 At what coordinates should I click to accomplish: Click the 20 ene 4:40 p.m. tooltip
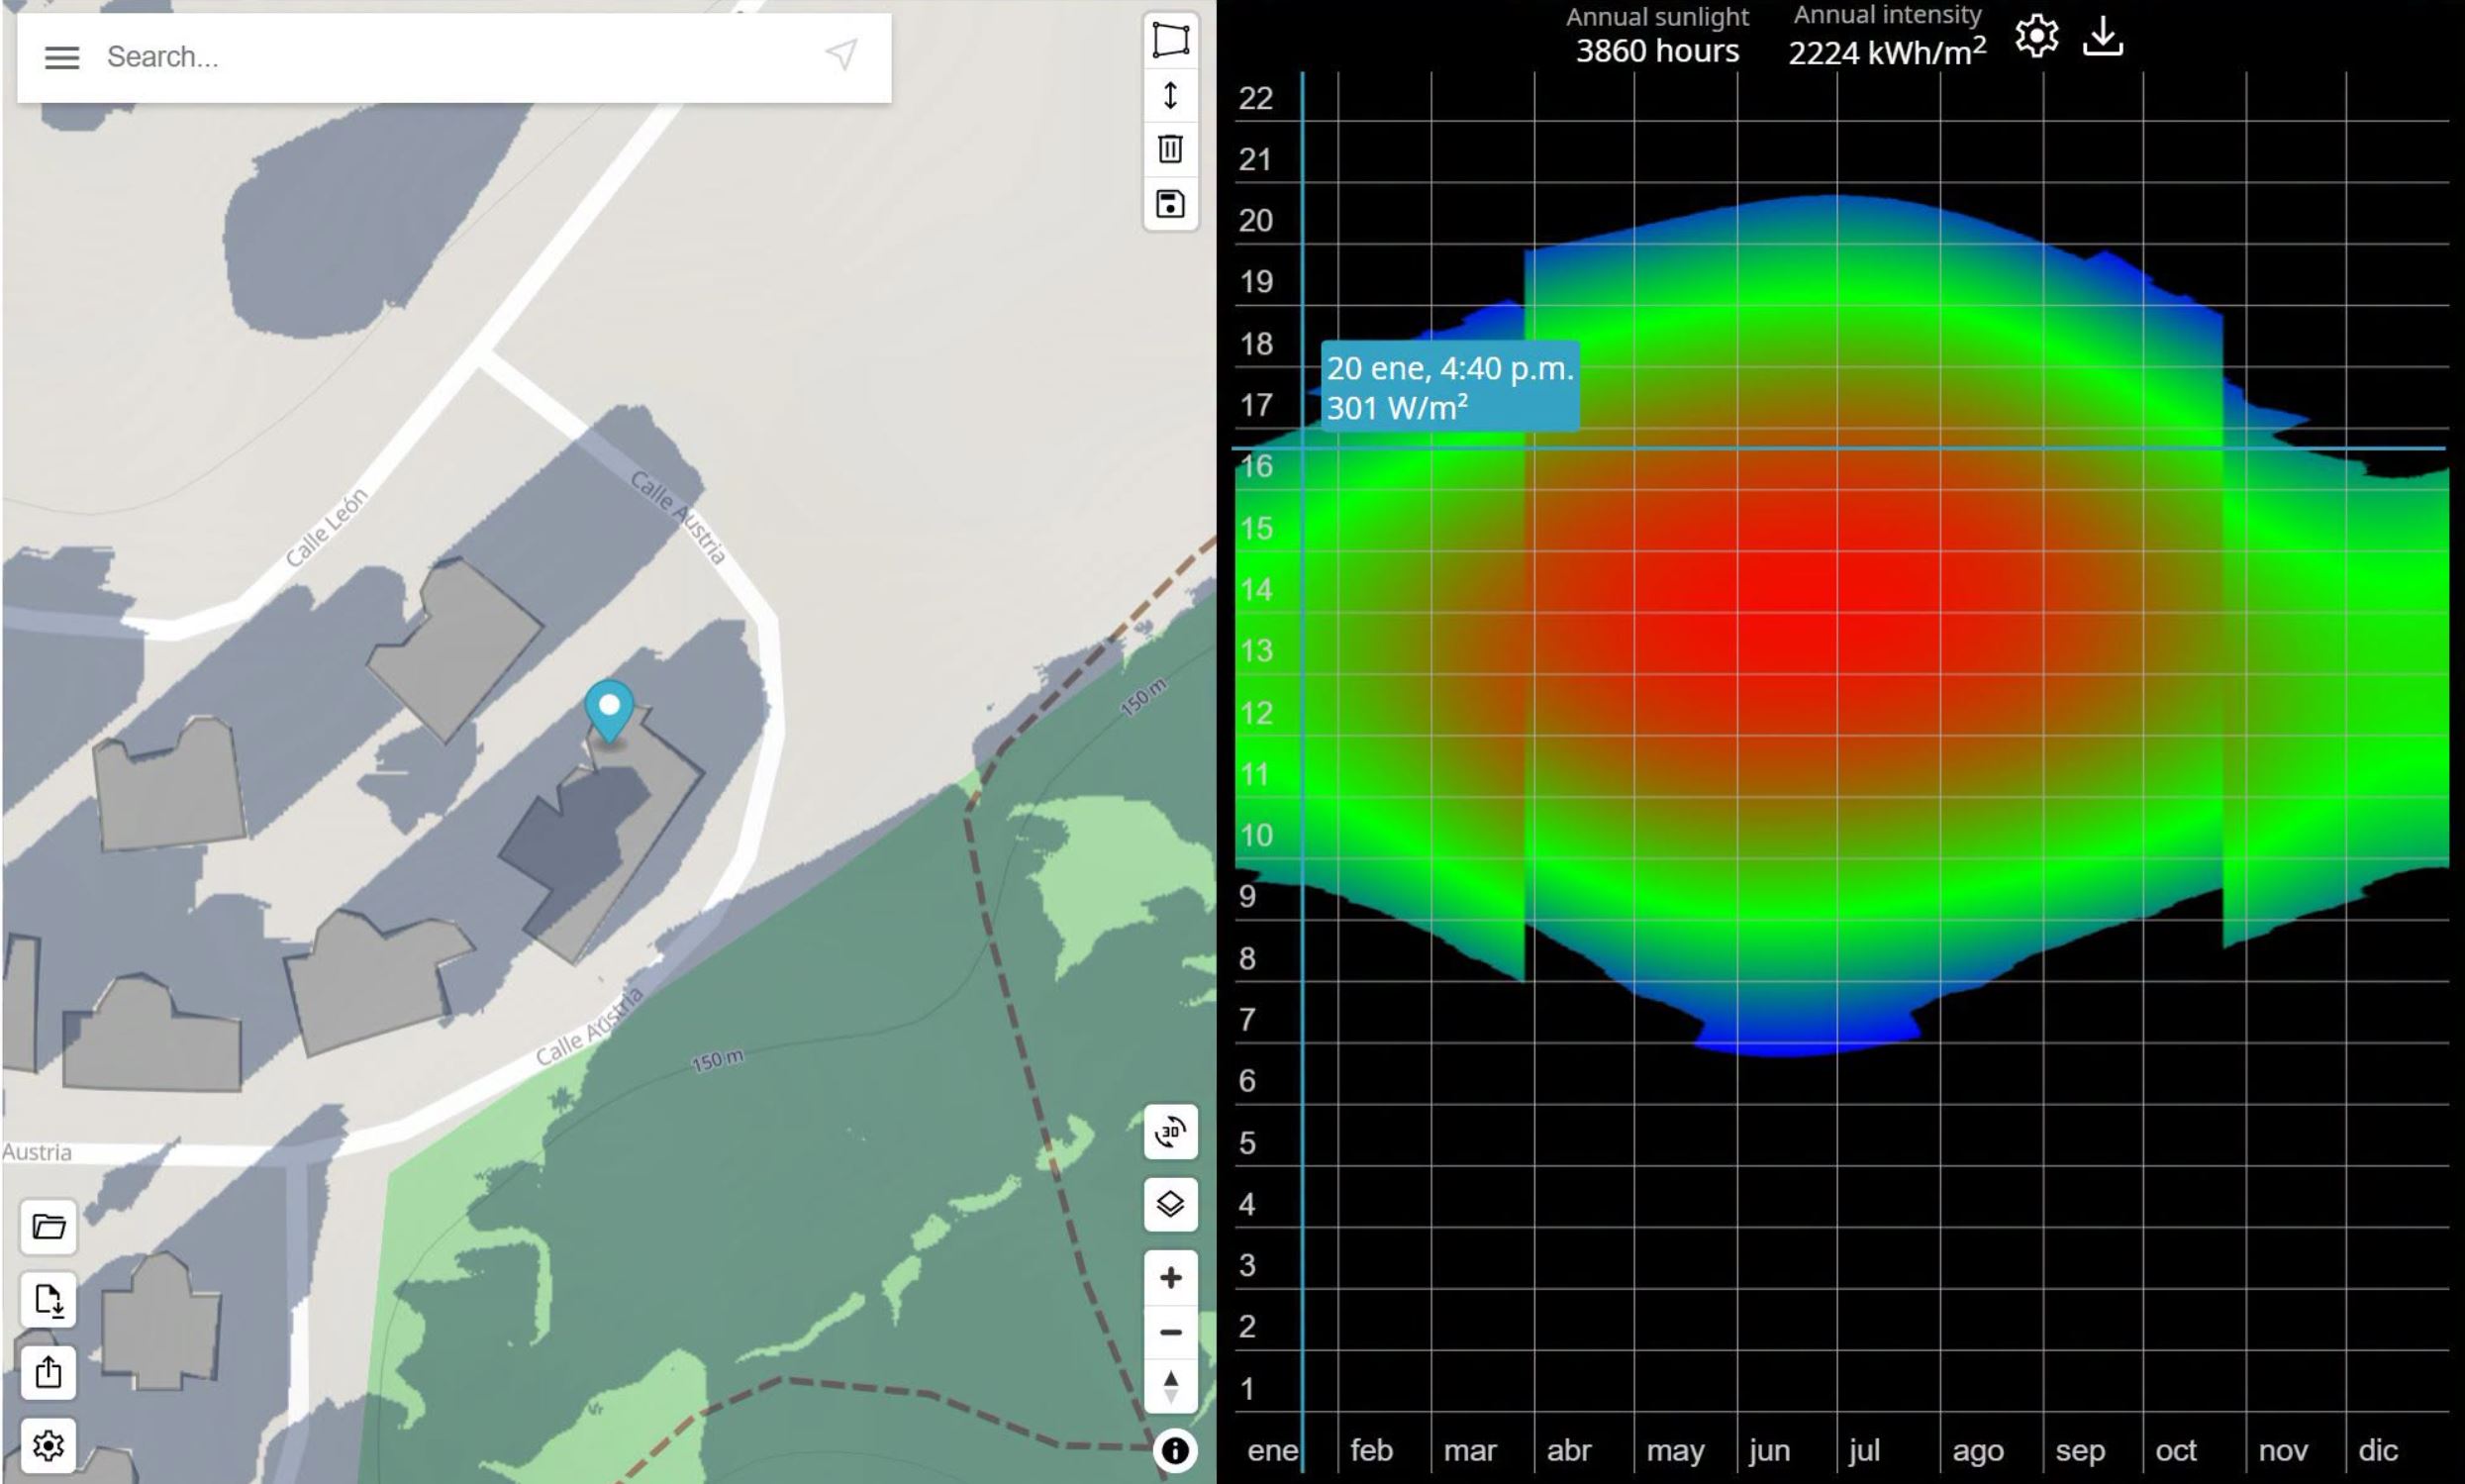(x=1450, y=387)
